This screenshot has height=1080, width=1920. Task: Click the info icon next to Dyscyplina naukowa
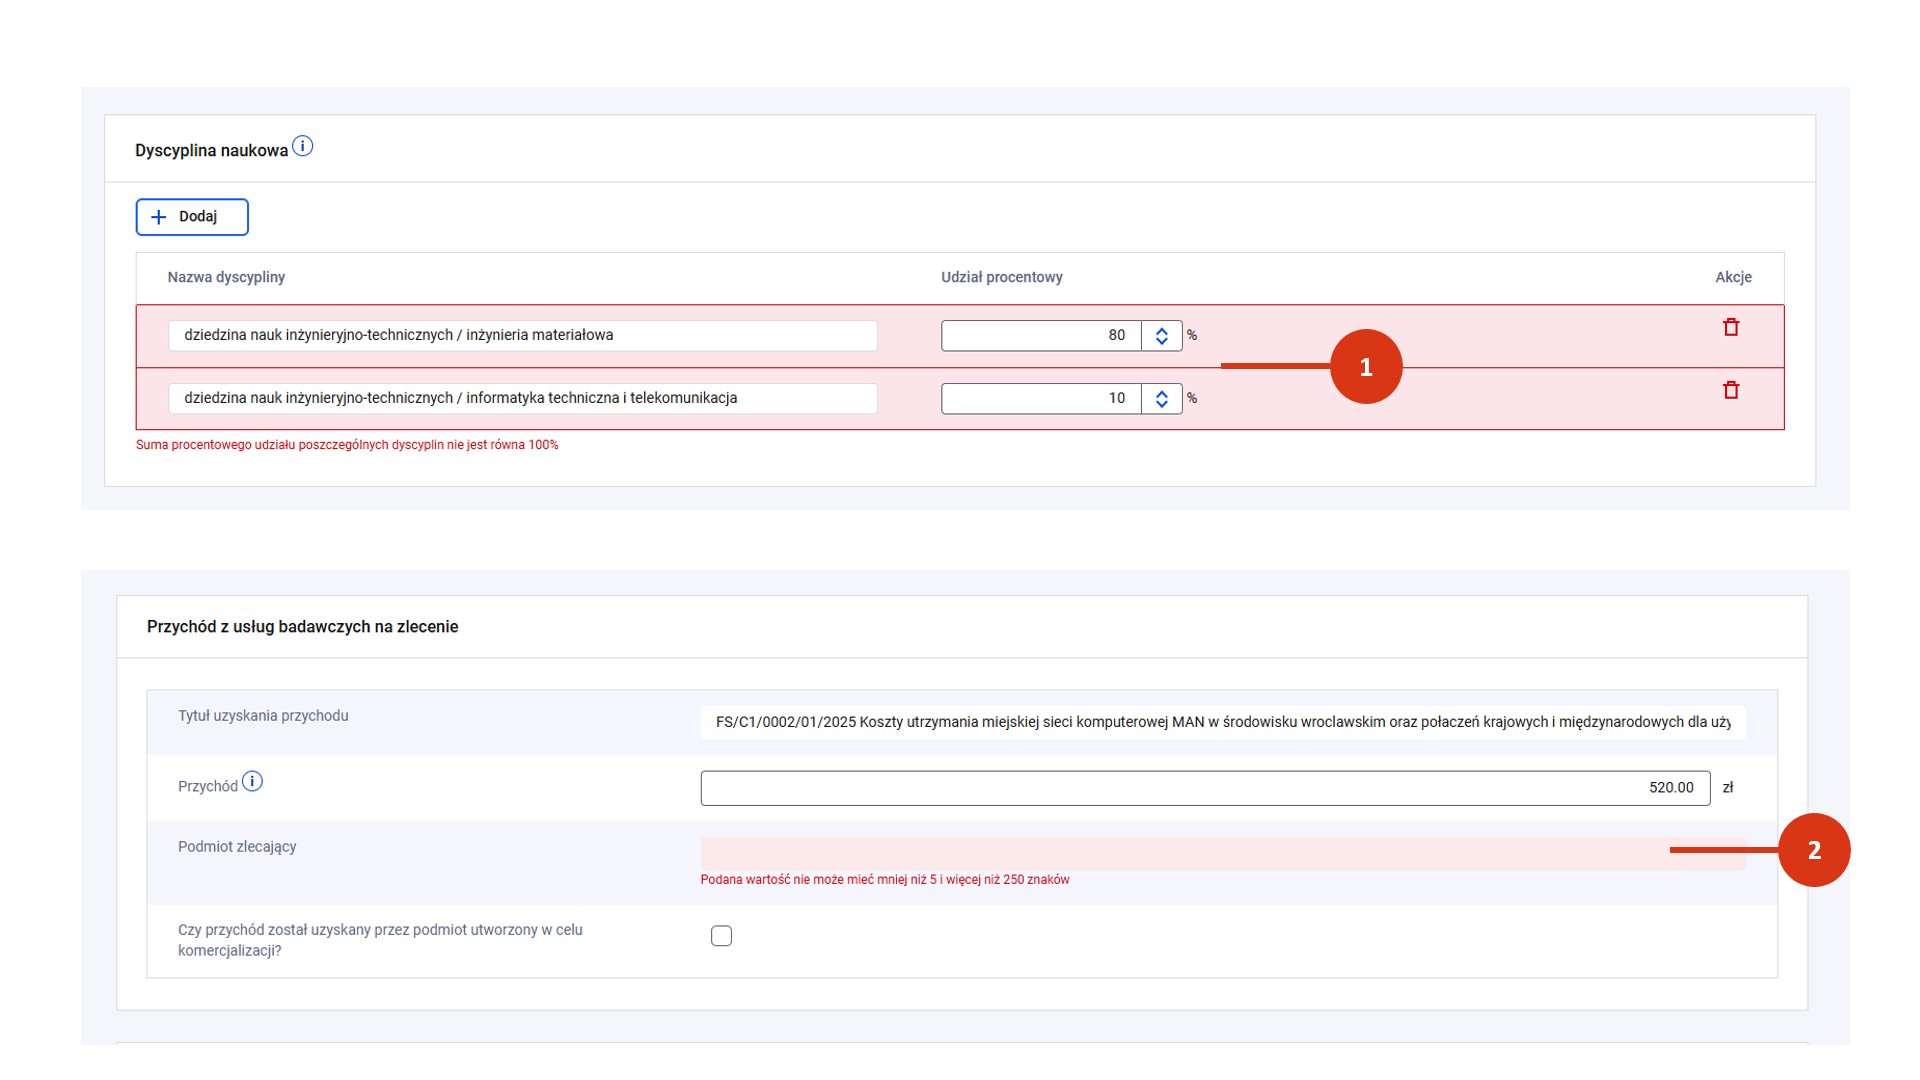point(302,147)
